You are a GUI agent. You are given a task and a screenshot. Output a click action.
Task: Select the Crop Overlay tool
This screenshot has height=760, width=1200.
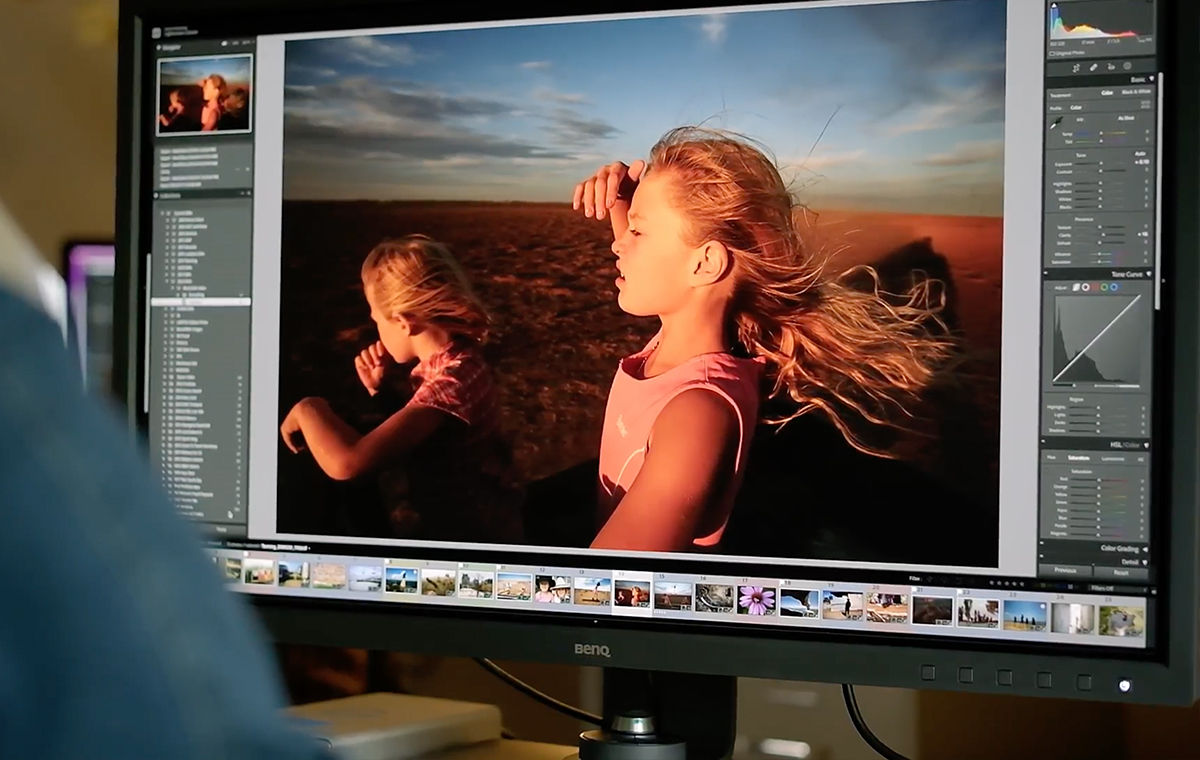[x=1076, y=67]
